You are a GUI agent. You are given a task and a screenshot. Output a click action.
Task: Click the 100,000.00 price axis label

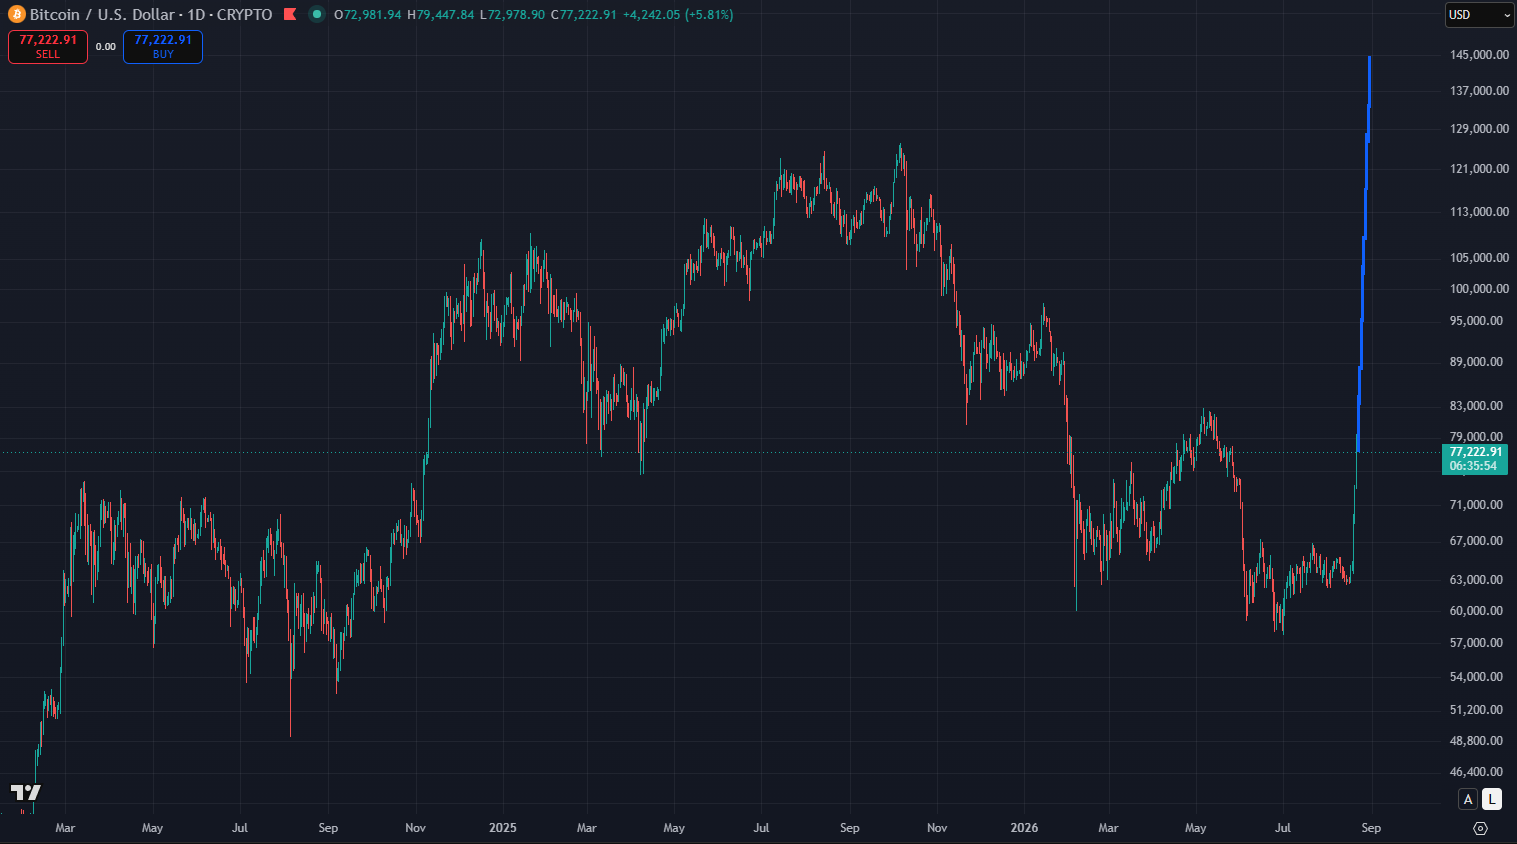(x=1479, y=289)
